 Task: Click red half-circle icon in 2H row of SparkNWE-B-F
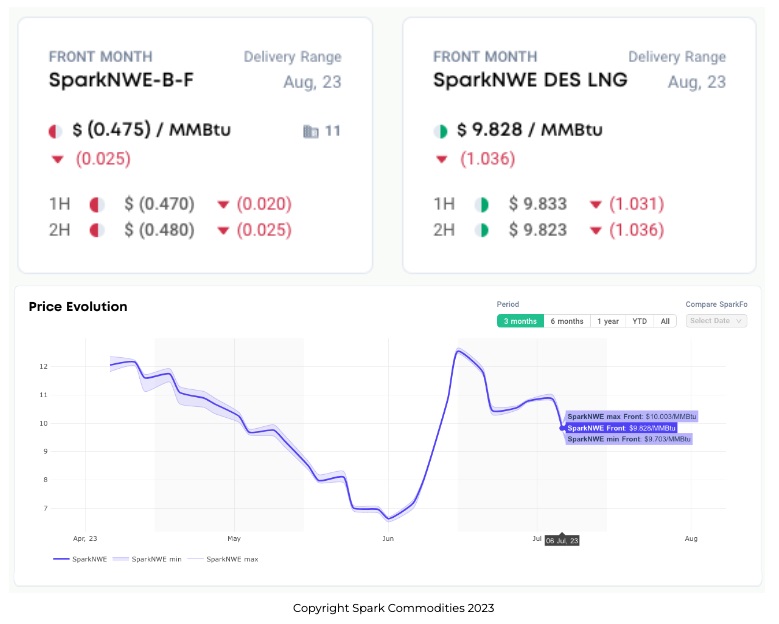(97, 231)
